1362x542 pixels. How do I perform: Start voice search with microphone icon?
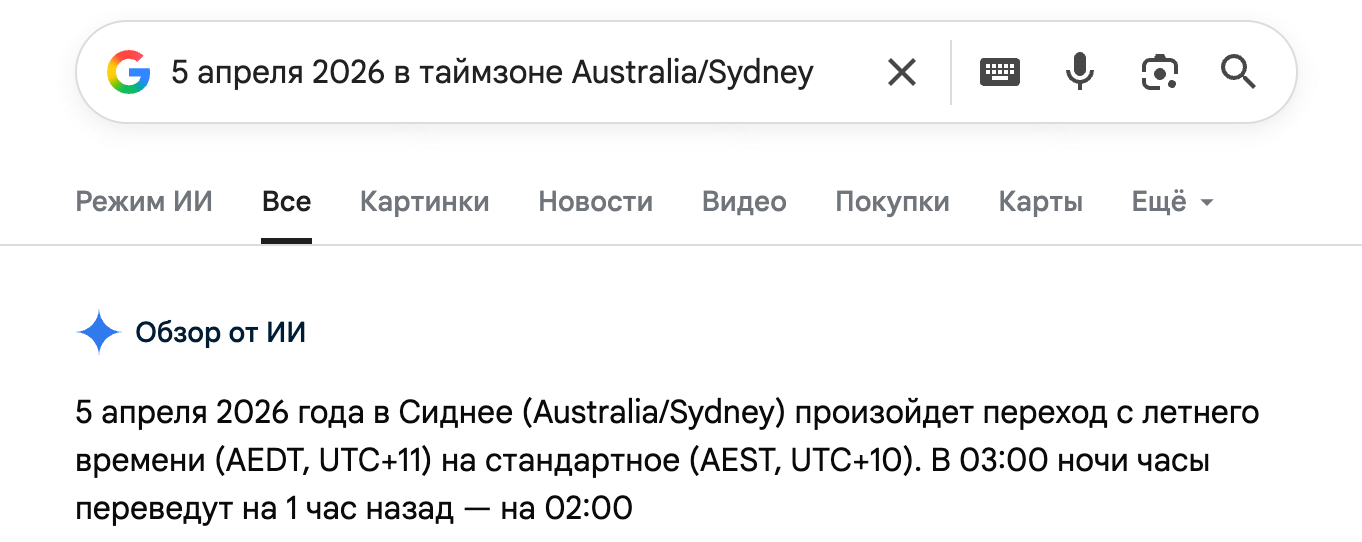[x=1079, y=72]
